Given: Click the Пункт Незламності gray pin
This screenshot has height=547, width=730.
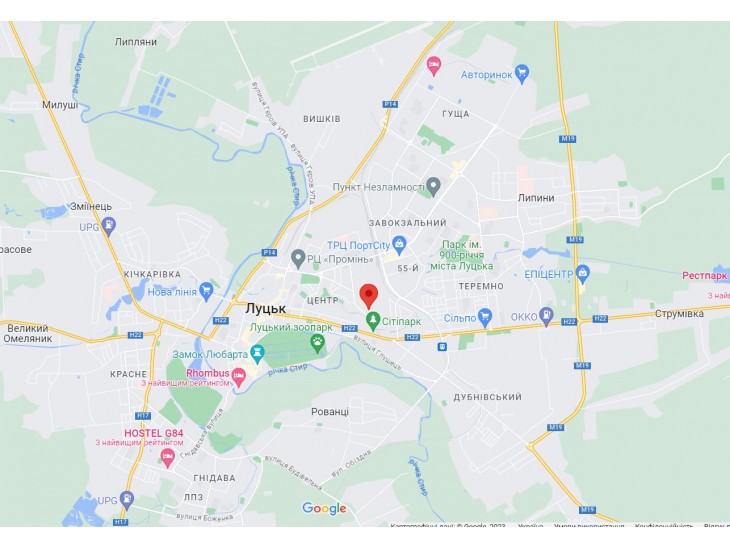Looking at the screenshot, I should pos(433,187).
